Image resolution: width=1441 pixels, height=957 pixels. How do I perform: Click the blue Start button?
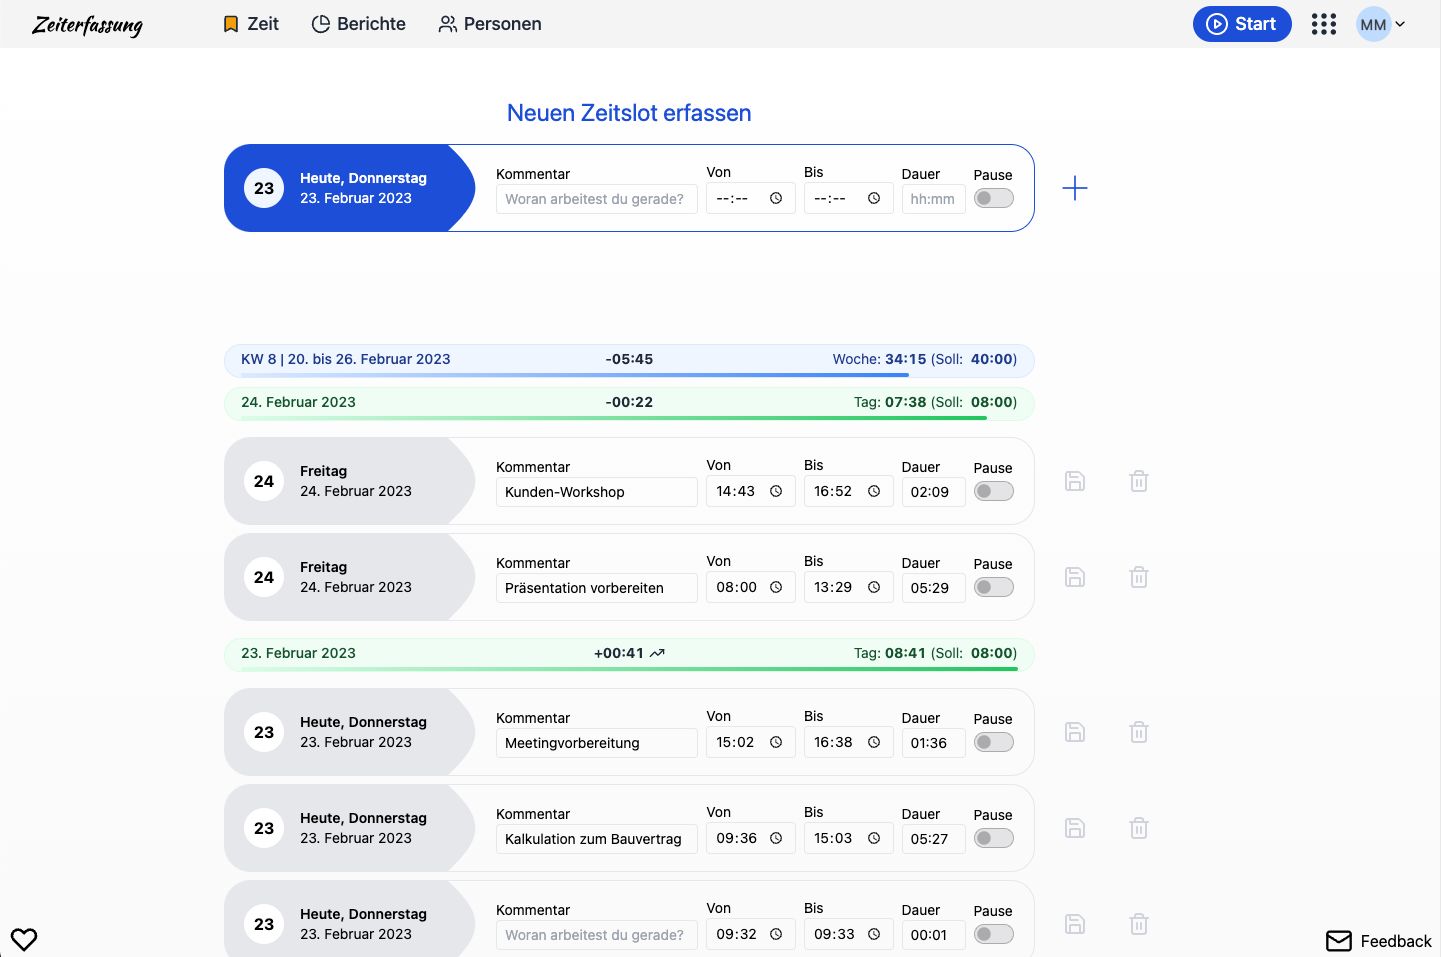point(1242,24)
